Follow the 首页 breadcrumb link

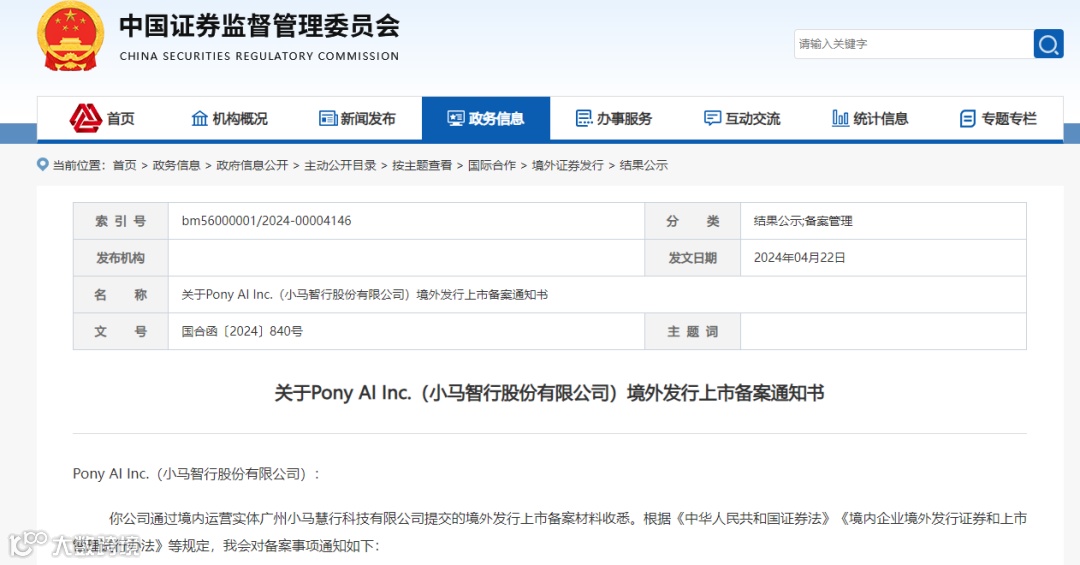(125, 165)
